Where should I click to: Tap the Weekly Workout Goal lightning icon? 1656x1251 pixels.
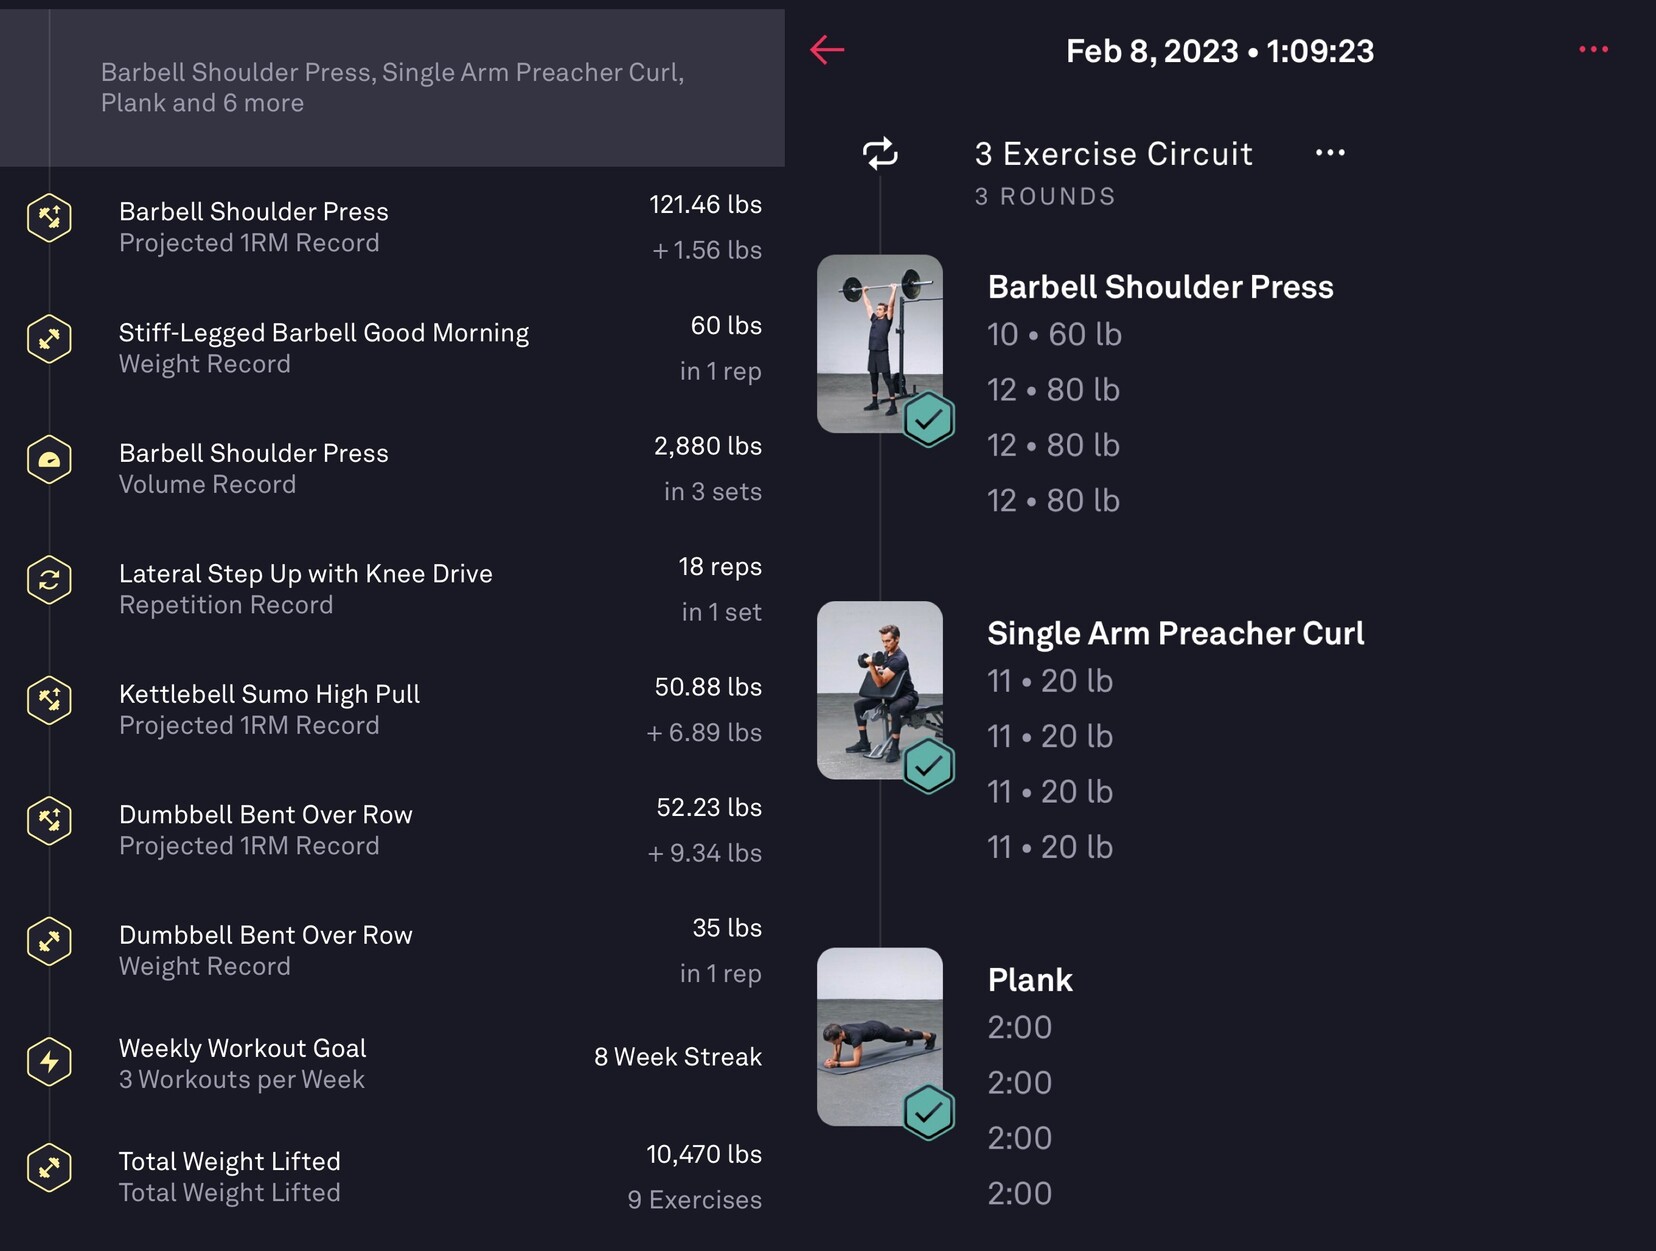pos(49,1062)
